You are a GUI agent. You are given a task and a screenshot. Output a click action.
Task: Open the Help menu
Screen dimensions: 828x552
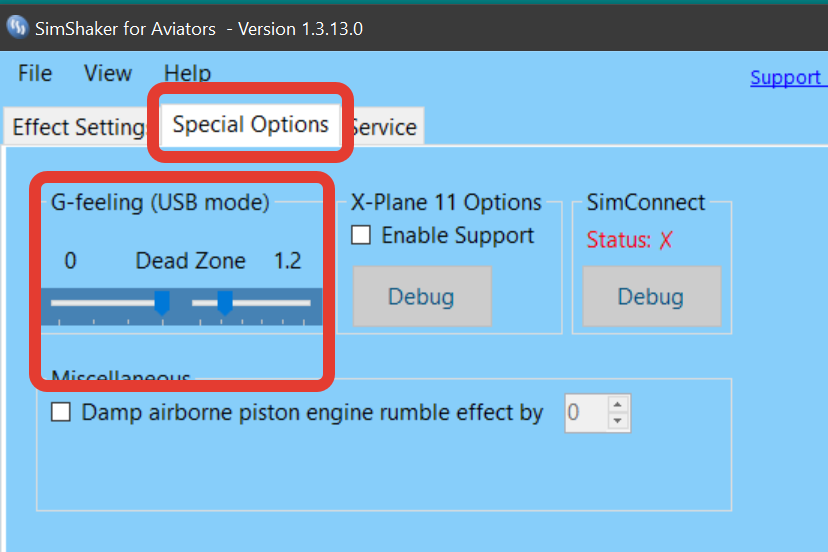[x=187, y=73]
